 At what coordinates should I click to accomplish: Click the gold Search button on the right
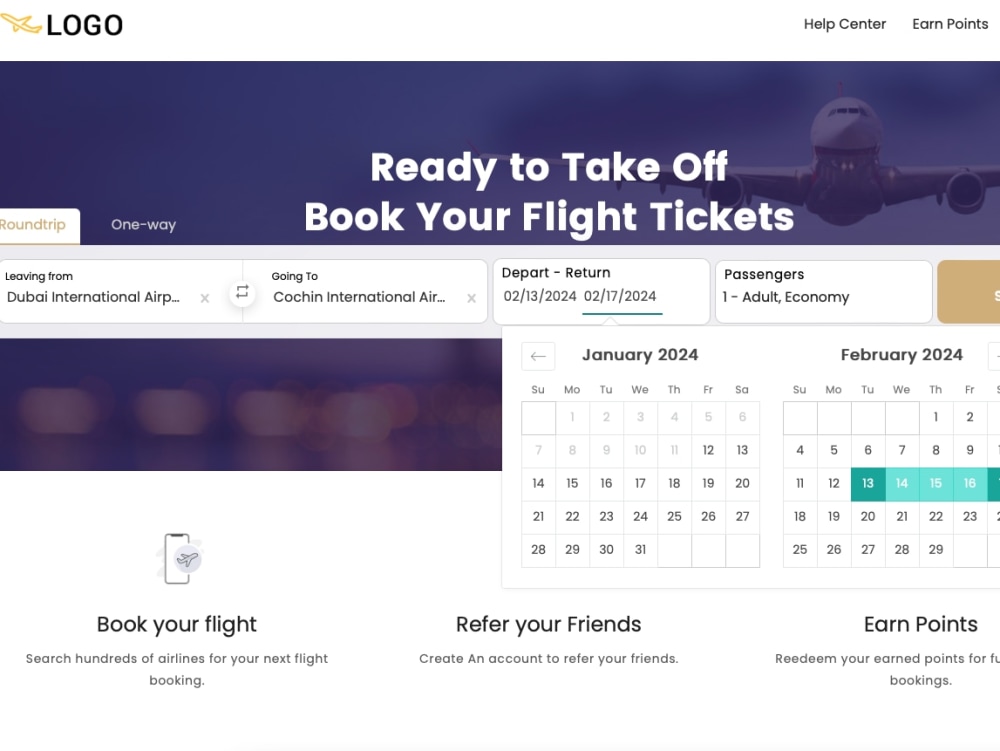(x=976, y=291)
